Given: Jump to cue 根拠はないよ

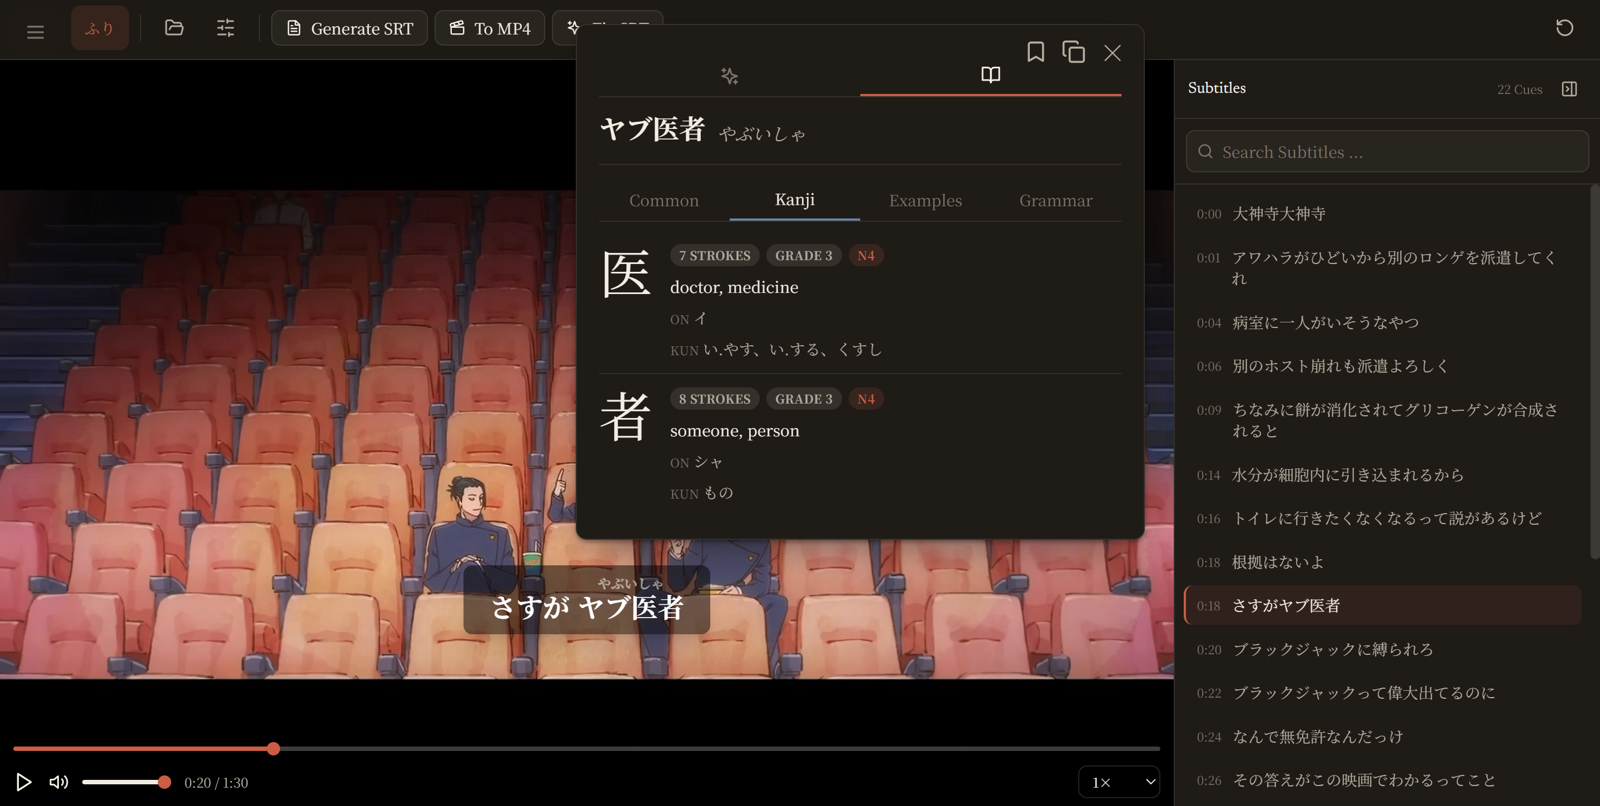Looking at the screenshot, I should (1383, 562).
